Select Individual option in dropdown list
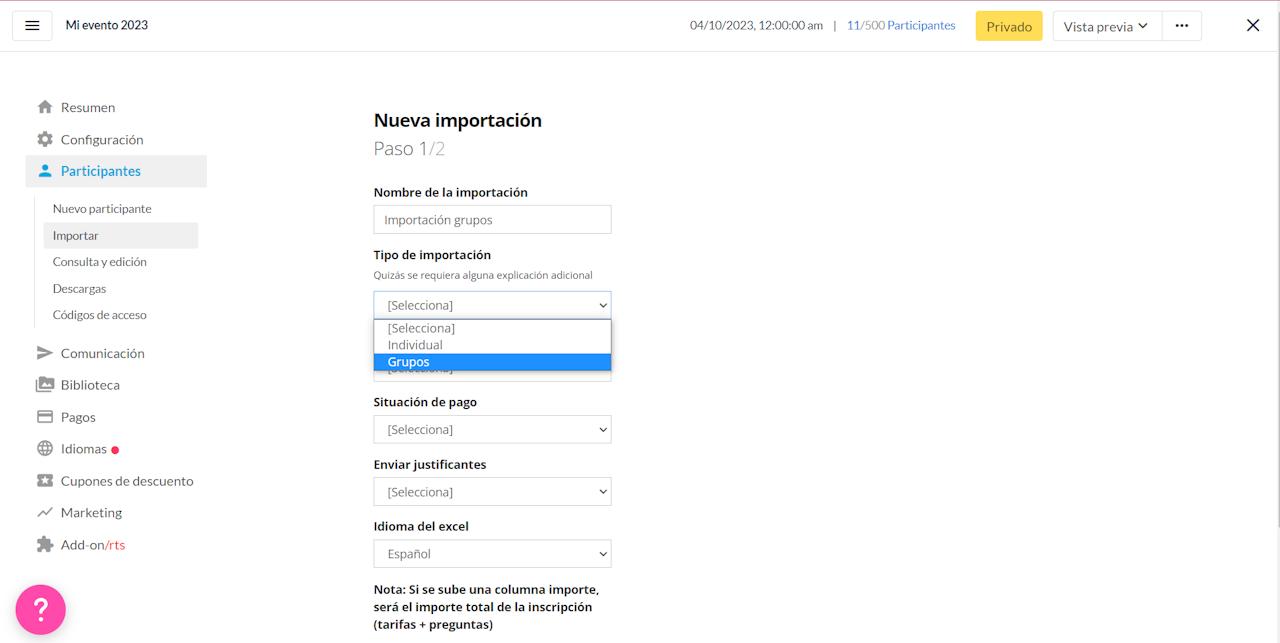The height and width of the screenshot is (643, 1280). point(492,345)
